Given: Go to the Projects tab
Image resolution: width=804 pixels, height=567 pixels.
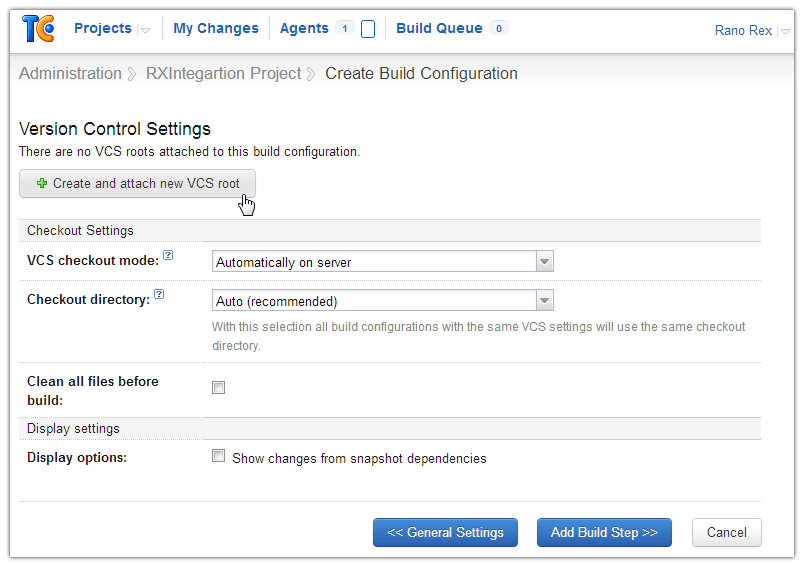Looking at the screenshot, I should pos(103,28).
